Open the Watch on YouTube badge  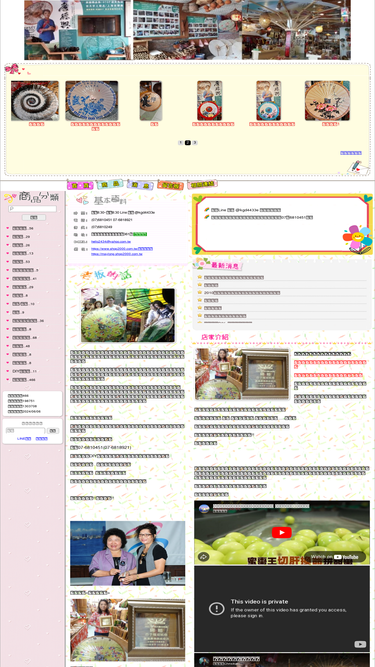click(x=335, y=556)
